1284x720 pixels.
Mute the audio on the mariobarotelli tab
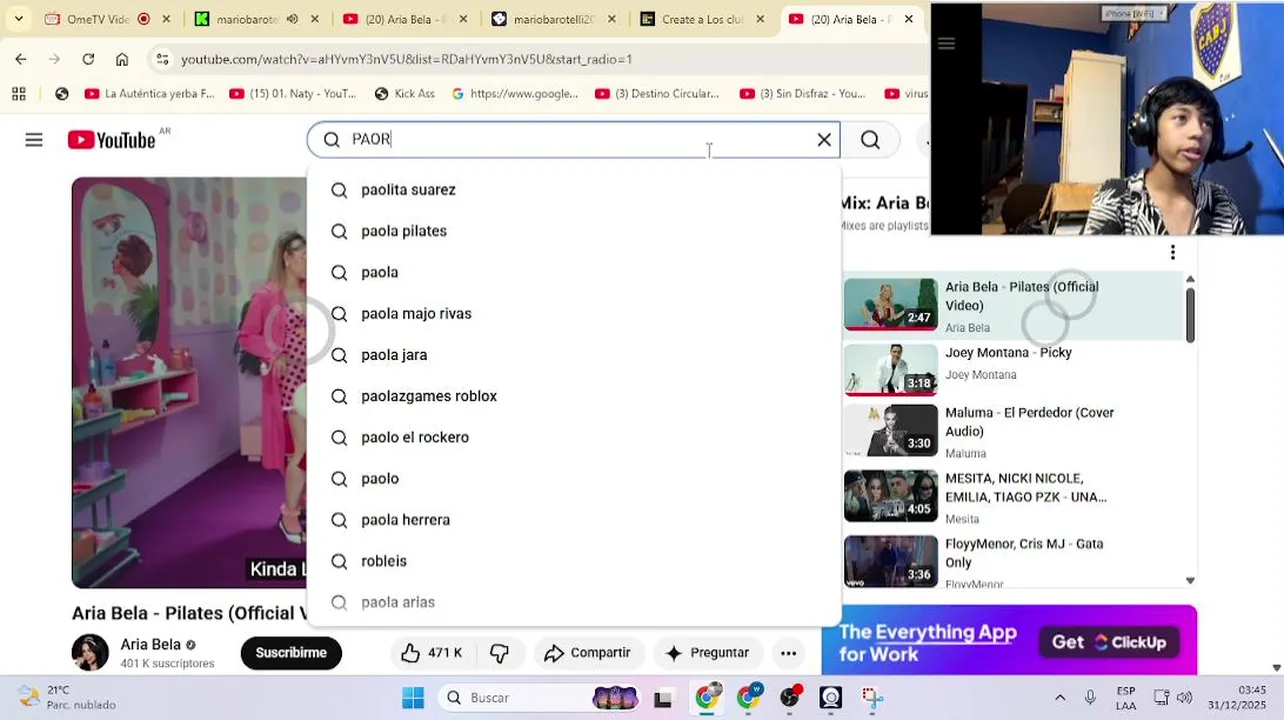[x=292, y=19]
